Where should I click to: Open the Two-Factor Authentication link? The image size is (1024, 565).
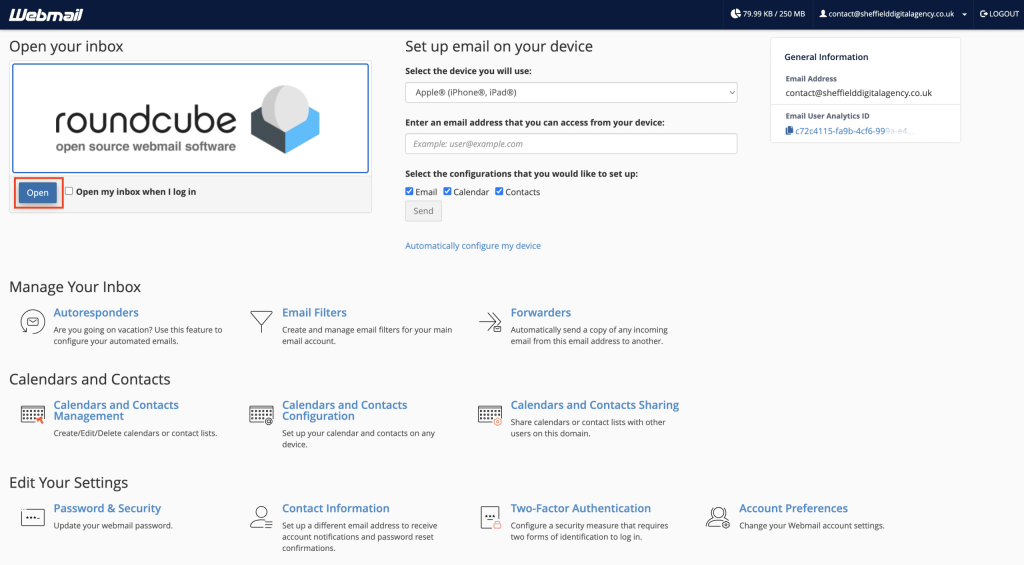pos(581,508)
